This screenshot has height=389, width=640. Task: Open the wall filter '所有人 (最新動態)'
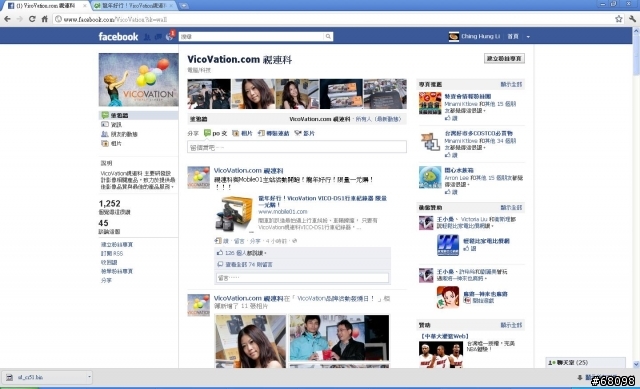pyautogui.click(x=378, y=119)
